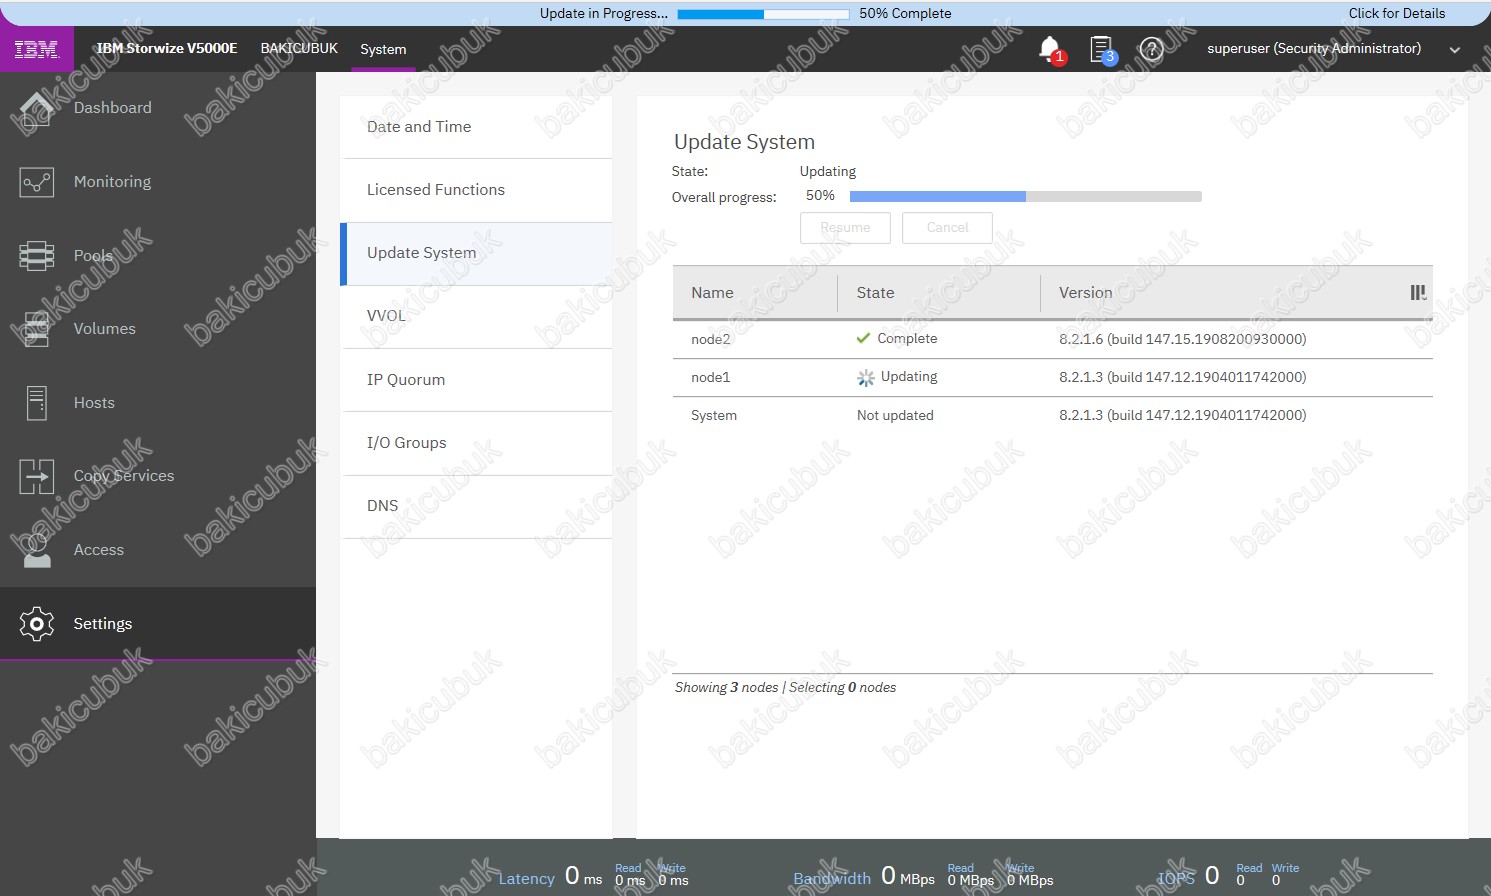Viewport: 1491px width, 896px height.
Task: Click the Click for Details link
Action: [1396, 13]
